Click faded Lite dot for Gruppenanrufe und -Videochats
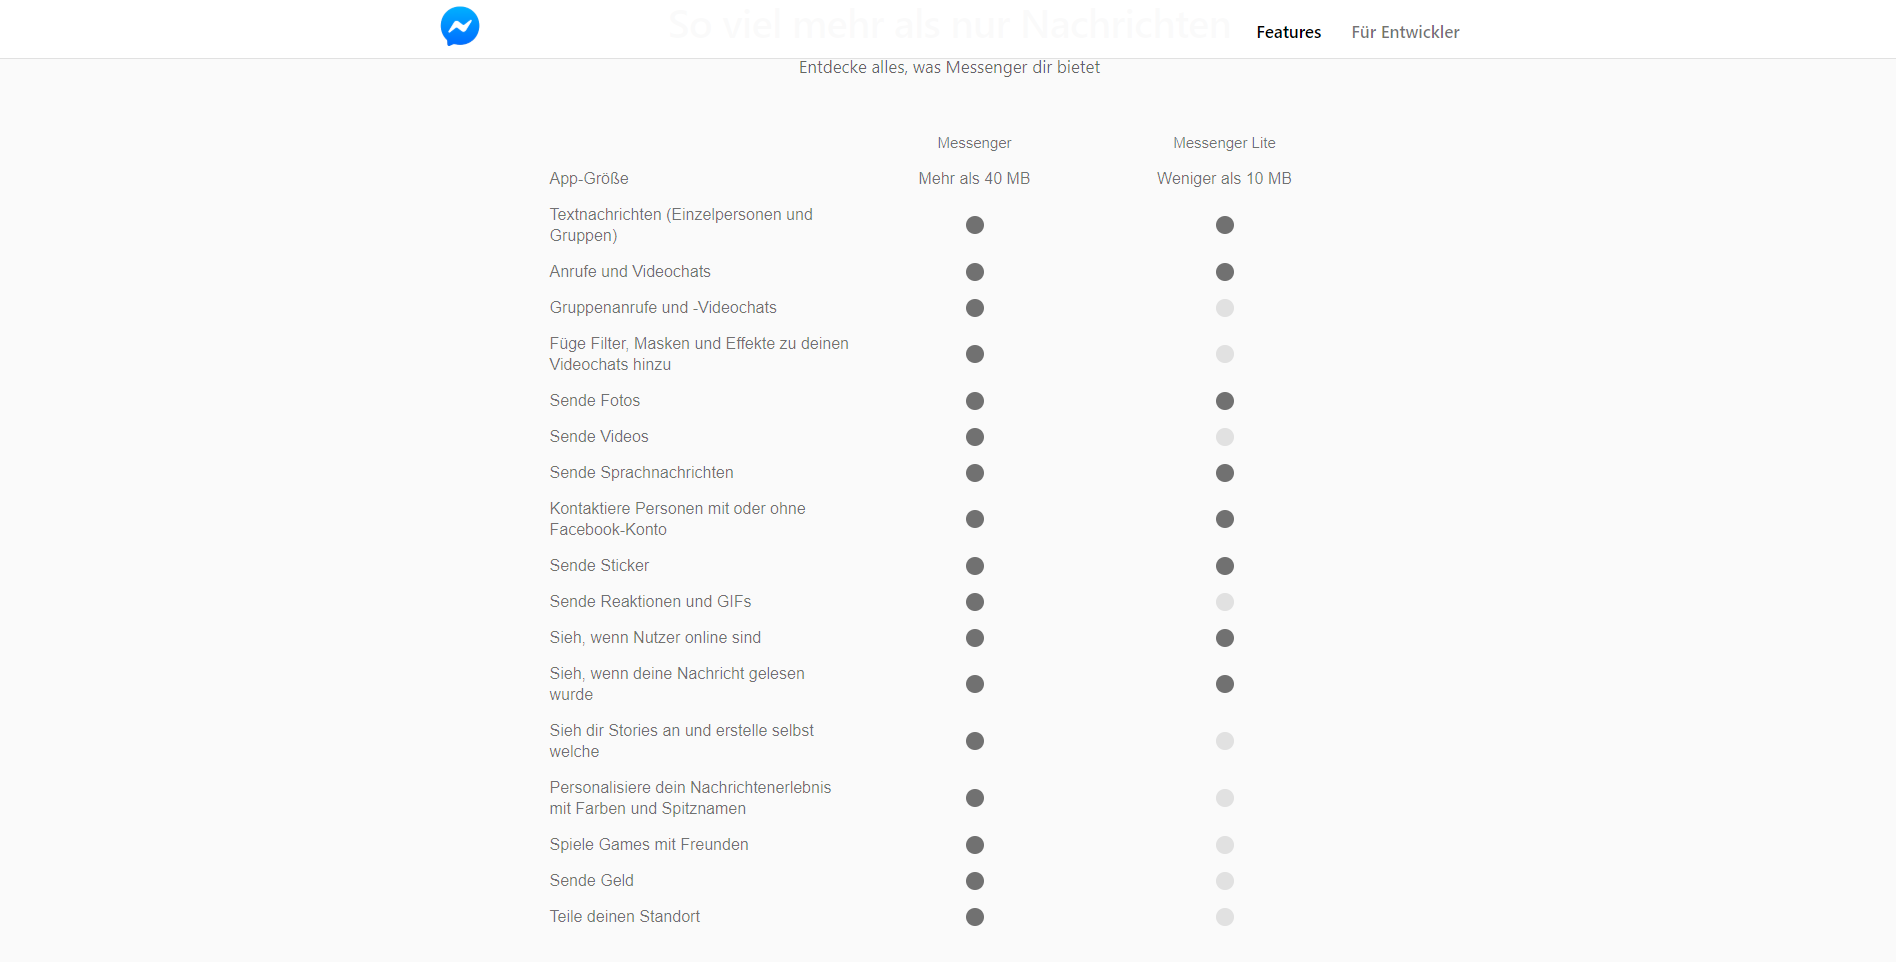This screenshot has height=962, width=1896. [1225, 308]
